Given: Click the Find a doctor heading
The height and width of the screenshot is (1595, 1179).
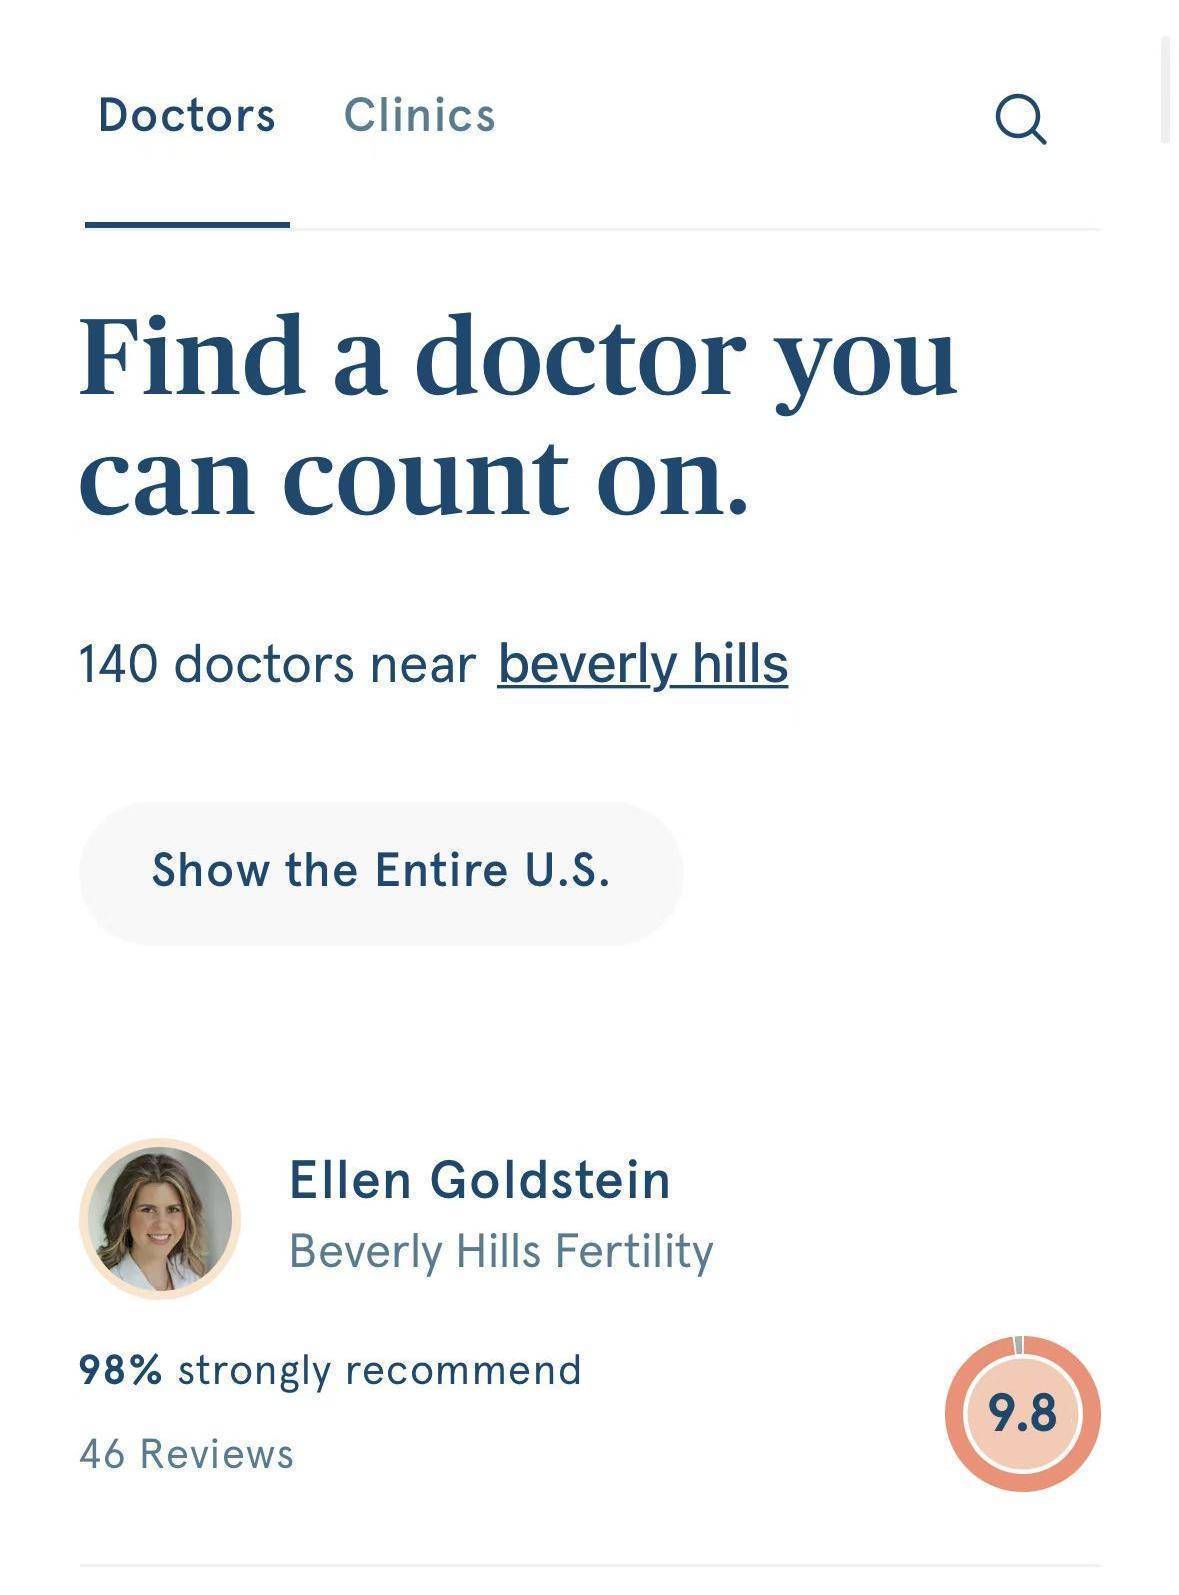Looking at the screenshot, I should (x=518, y=415).
